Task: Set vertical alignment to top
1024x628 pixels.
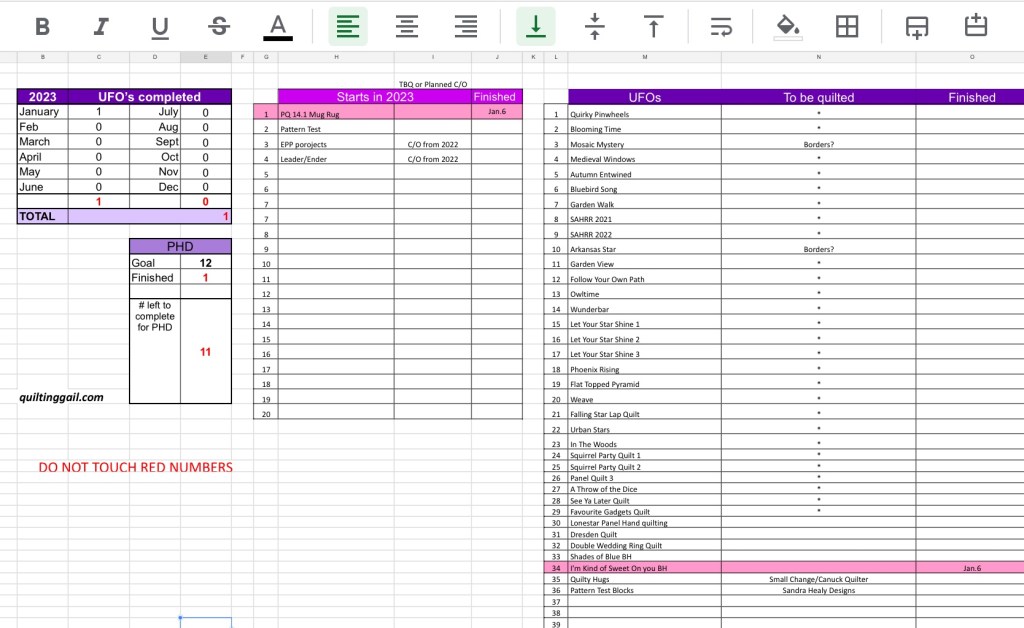Action: pos(653,27)
